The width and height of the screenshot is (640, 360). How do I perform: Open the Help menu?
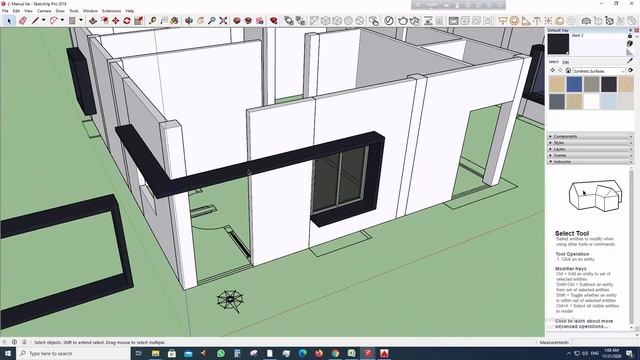click(129, 11)
